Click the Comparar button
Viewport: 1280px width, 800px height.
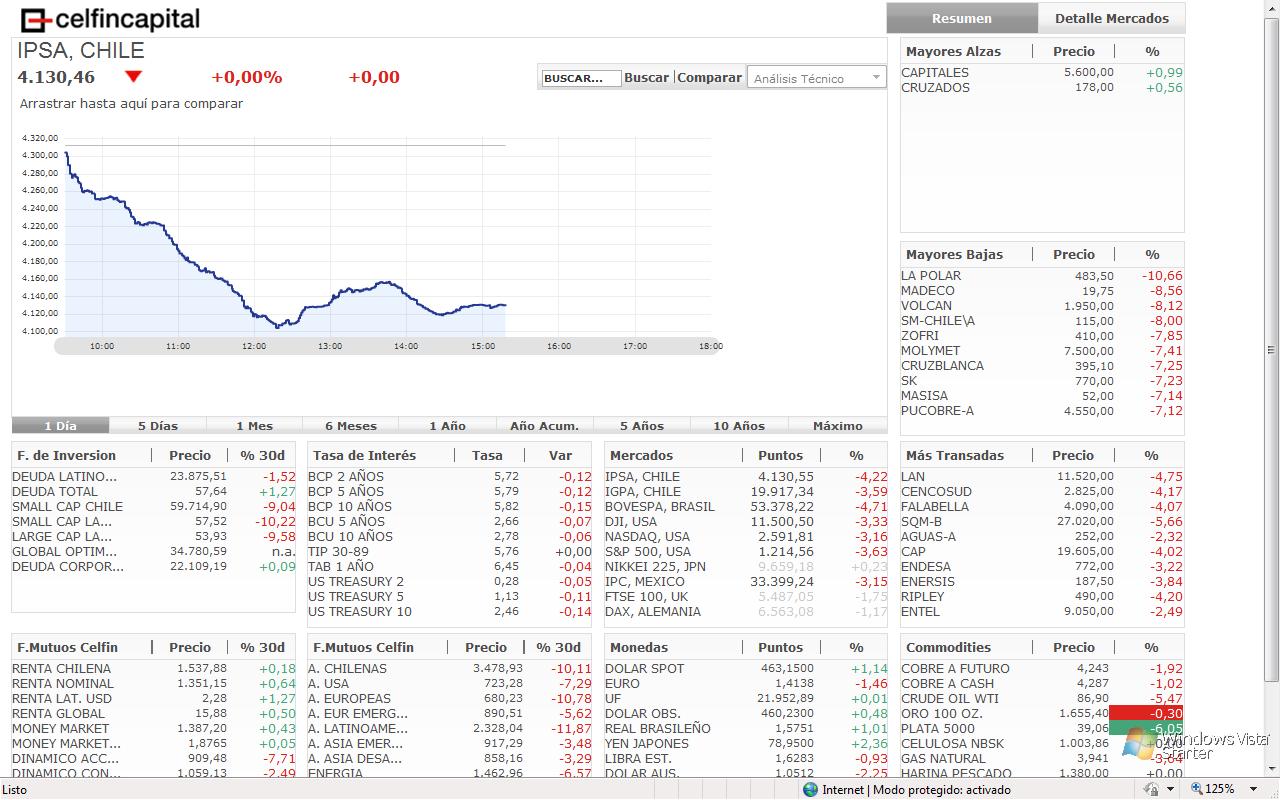(x=710, y=78)
